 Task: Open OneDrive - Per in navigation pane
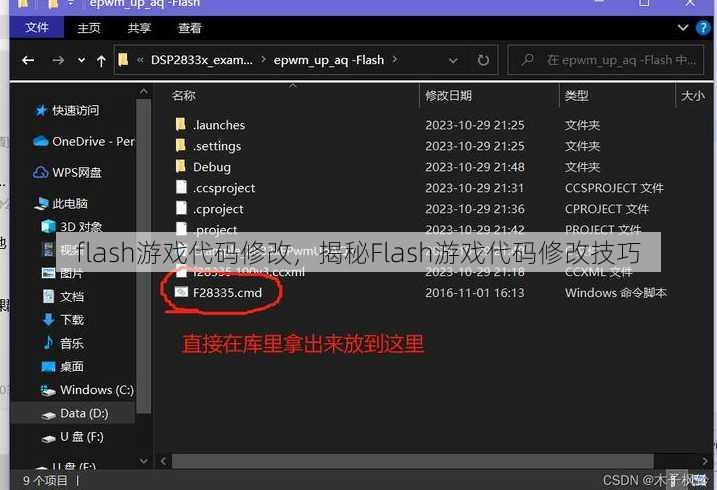93,141
